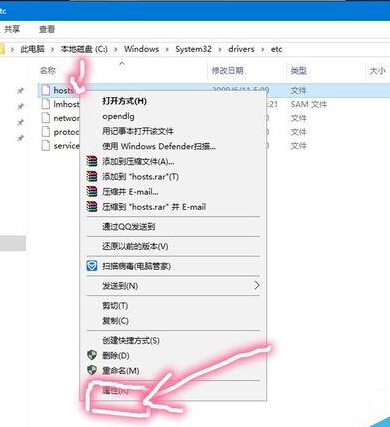Click the 文件 type cell of hosts row

click(x=298, y=90)
